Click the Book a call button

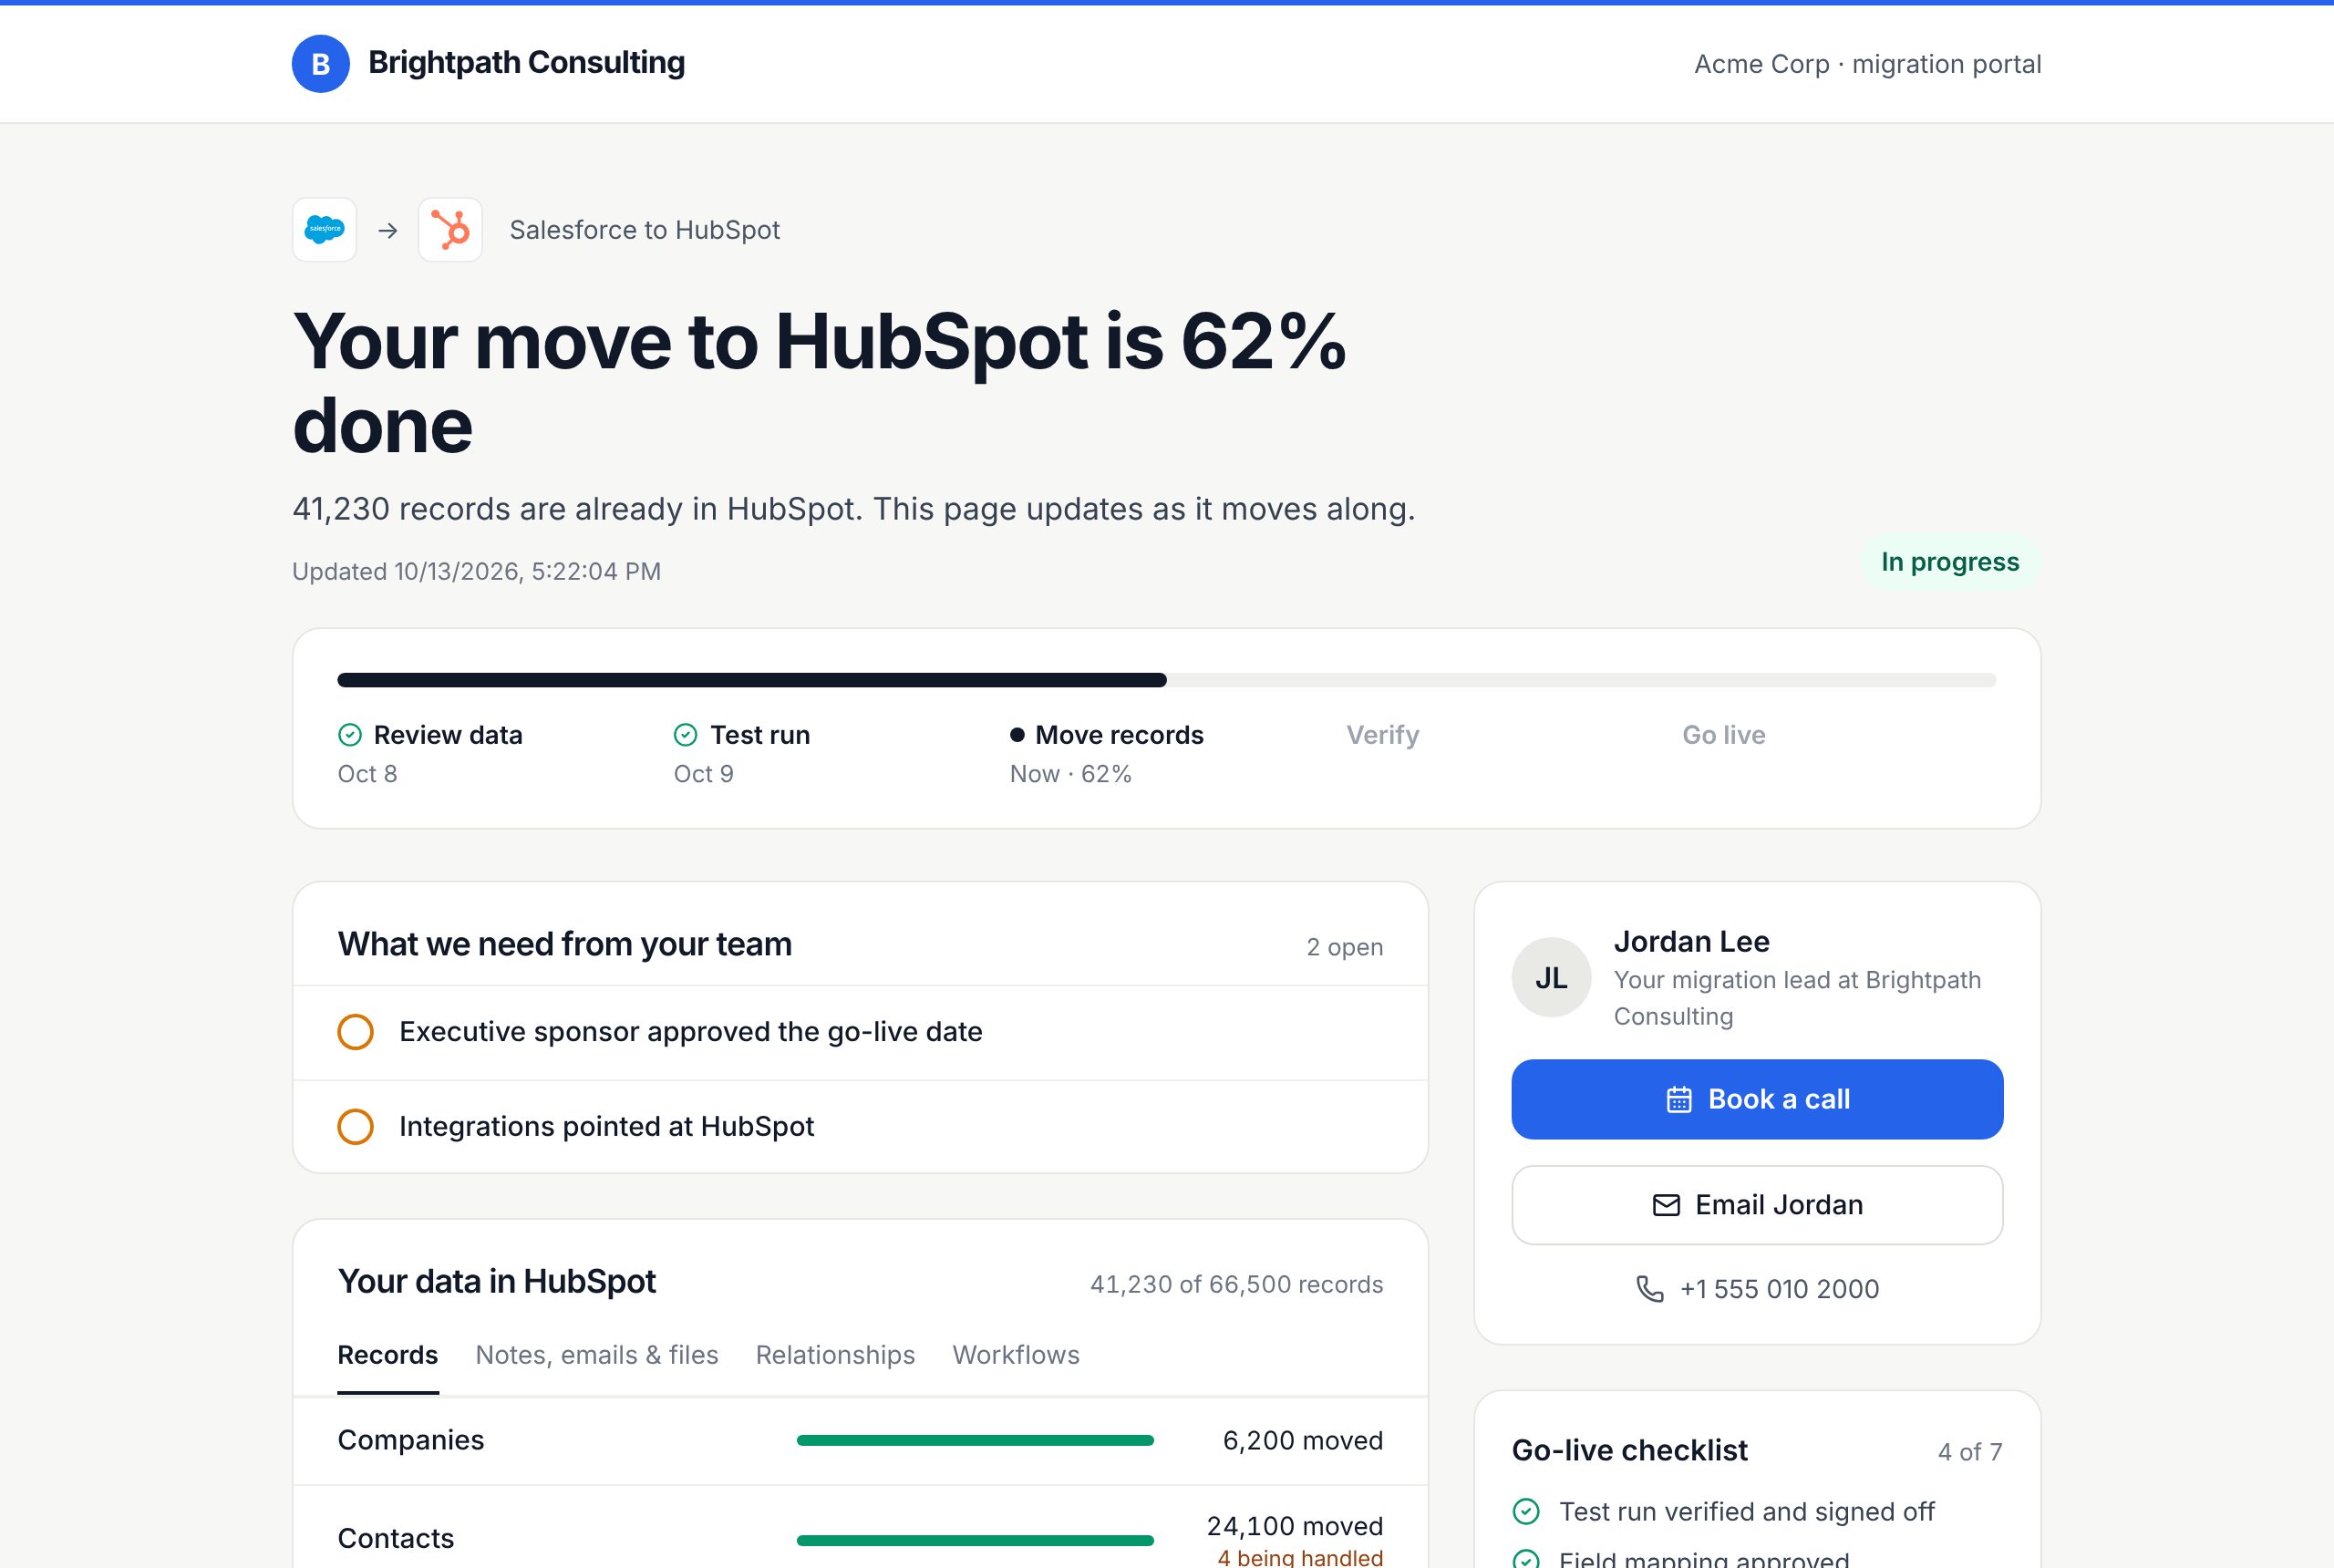click(x=1757, y=1099)
